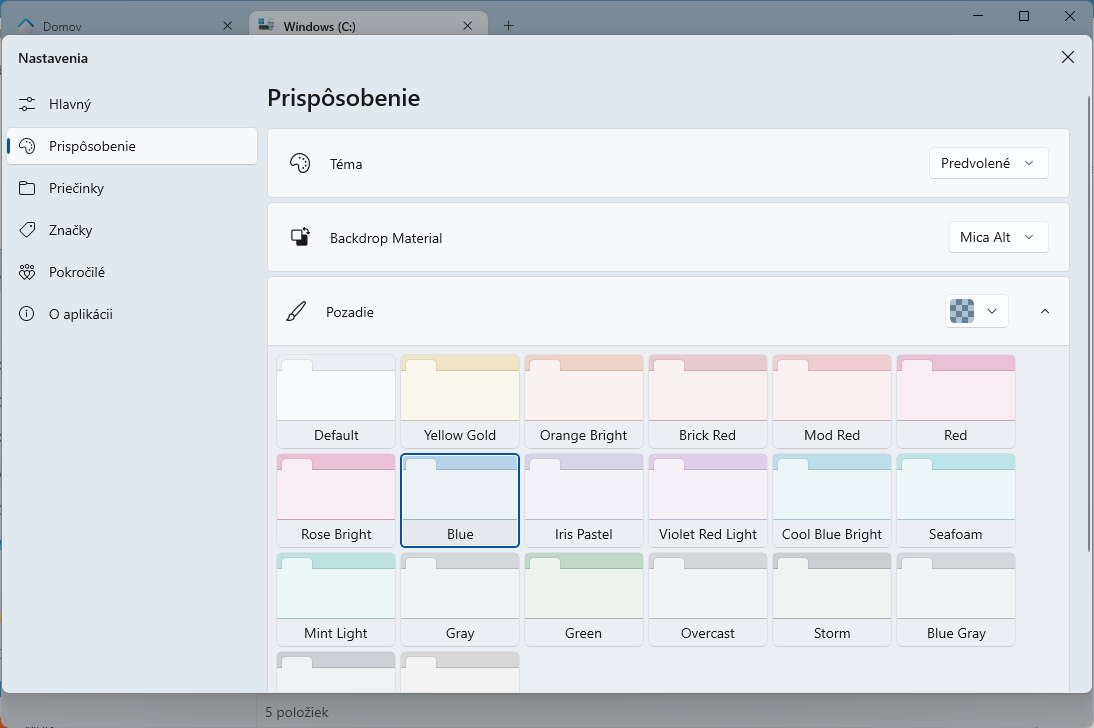The width and height of the screenshot is (1094, 728).
Task: Collapse the Pozadie section chevron
Action: coord(1045,311)
